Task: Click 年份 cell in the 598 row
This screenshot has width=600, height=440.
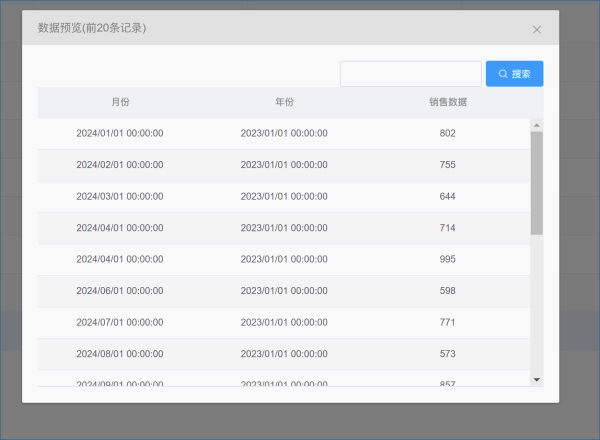Action: click(x=284, y=291)
